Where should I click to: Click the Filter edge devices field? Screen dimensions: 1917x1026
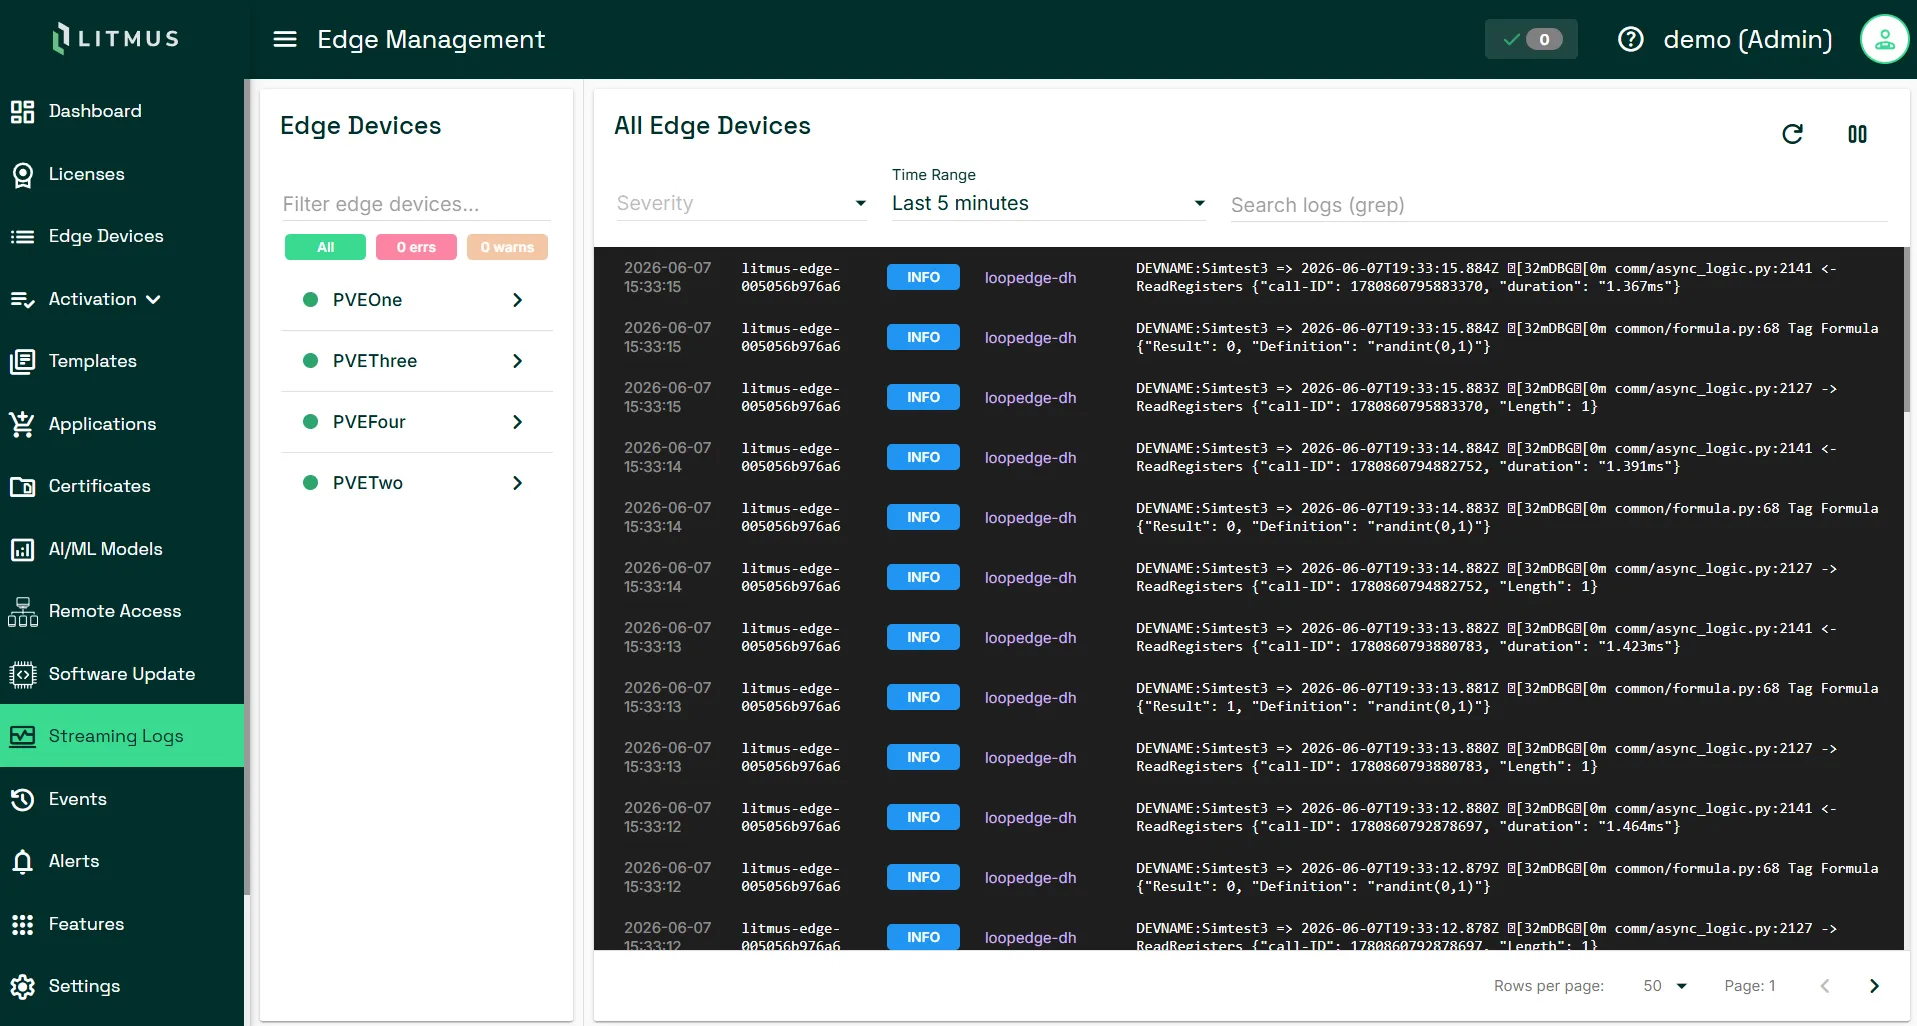pos(416,204)
